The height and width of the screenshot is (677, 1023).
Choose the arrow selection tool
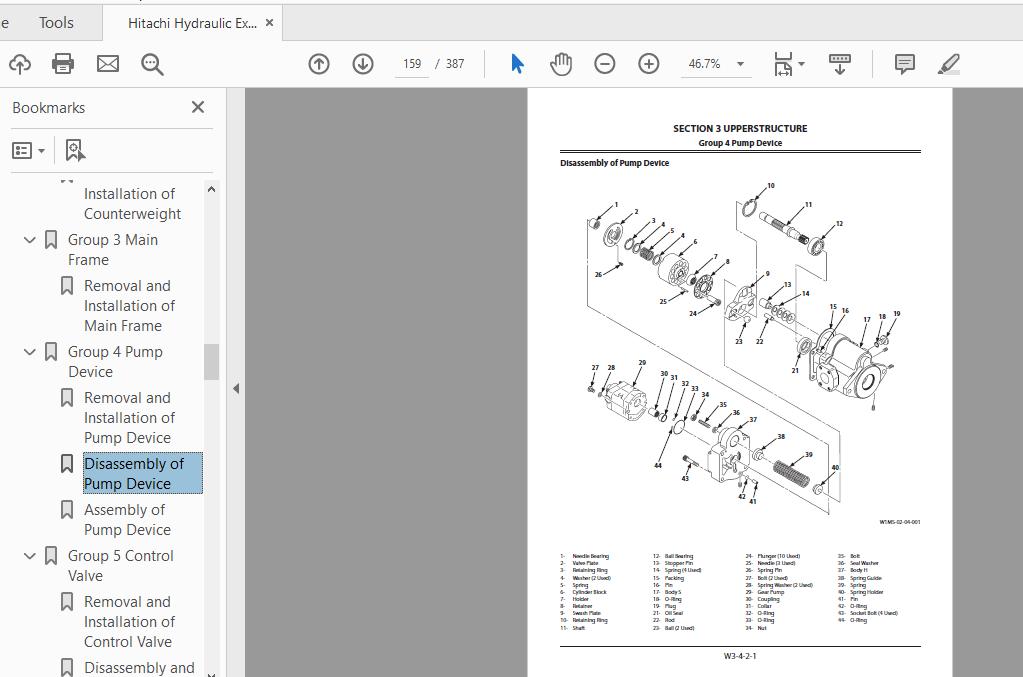pyautogui.click(x=517, y=64)
